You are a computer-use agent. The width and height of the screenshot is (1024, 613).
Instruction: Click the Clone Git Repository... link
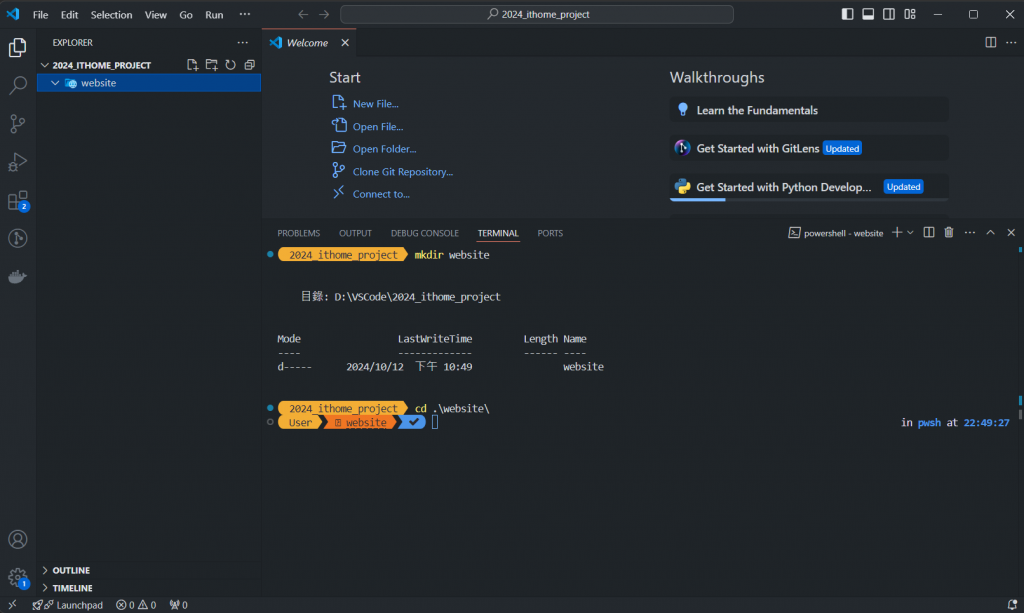(403, 172)
